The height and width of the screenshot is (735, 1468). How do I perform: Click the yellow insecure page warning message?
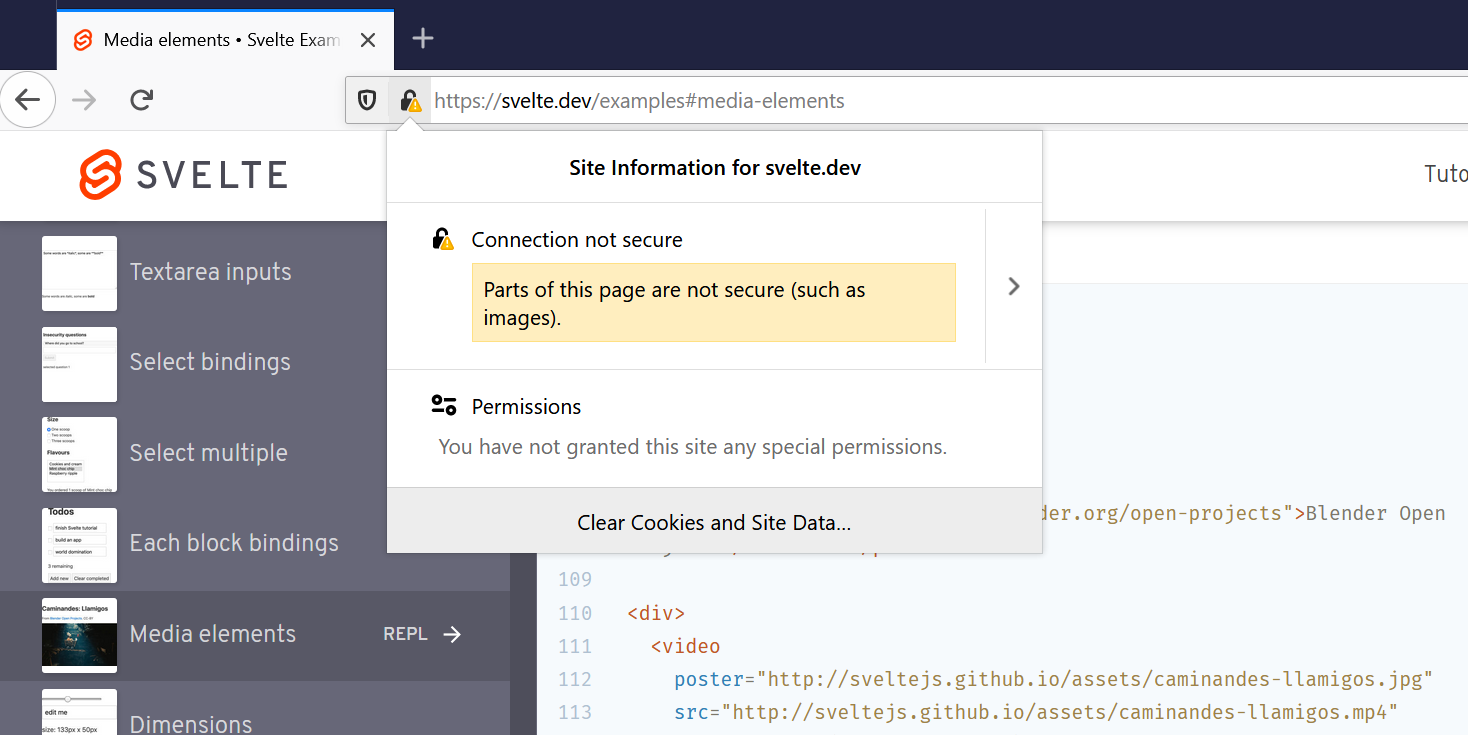coord(714,303)
